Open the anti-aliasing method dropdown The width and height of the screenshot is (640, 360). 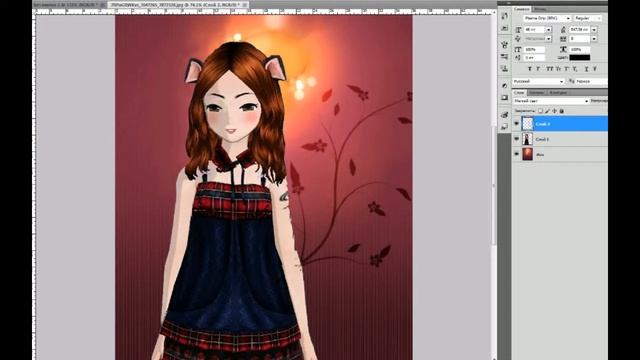pos(592,81)
